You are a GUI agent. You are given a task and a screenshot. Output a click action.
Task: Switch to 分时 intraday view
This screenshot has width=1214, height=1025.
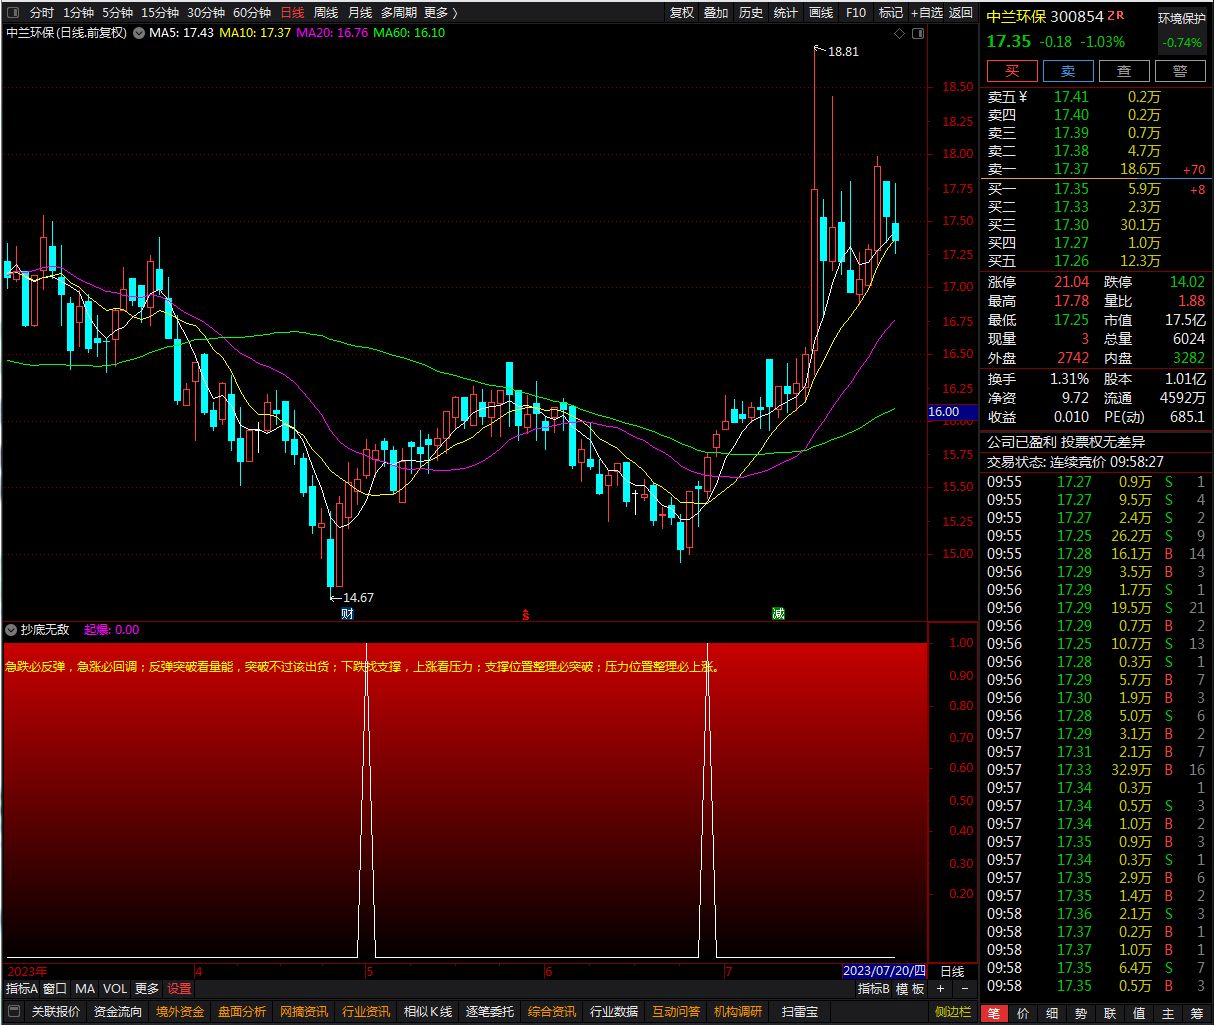(42, 12)
